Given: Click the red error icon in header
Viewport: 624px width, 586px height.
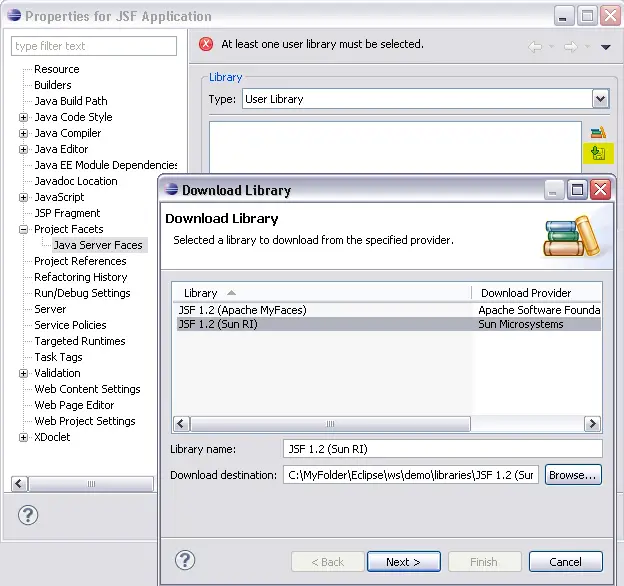Looking at the screenshot, I should pyautogui.click(x=206, y=45).
